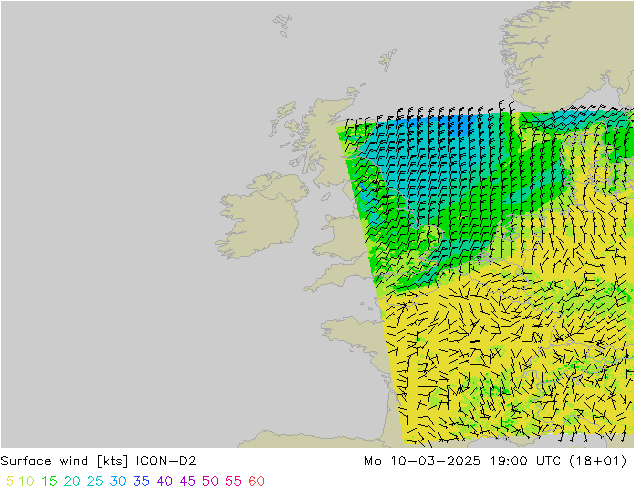Click the 40 kts purple legend value
Screen dimensions: 634x490
tap(164, 481)
